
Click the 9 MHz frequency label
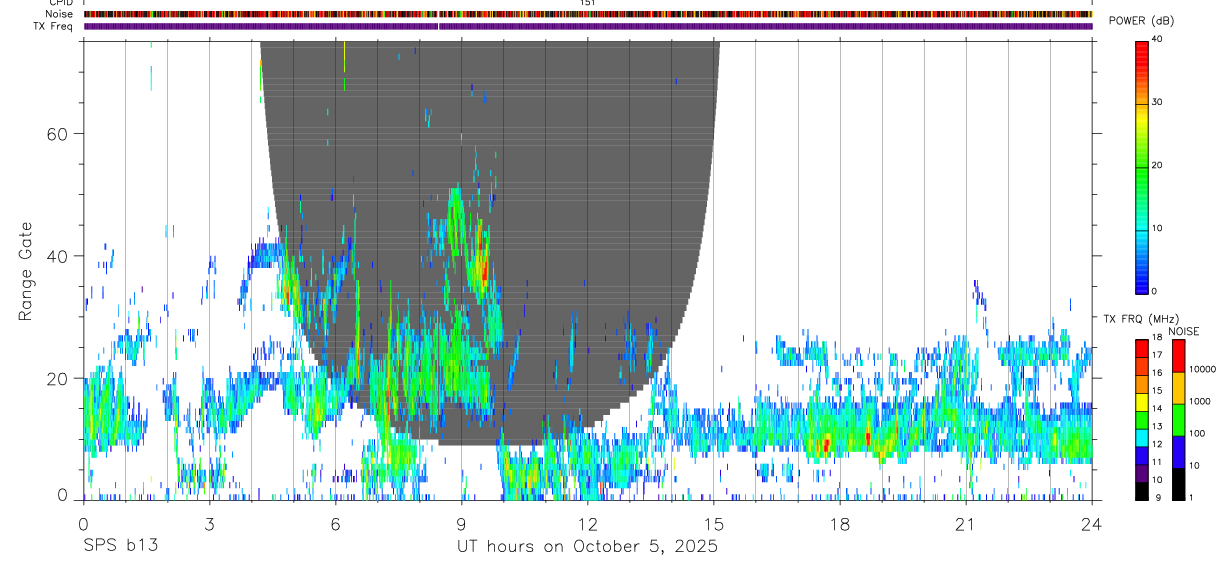[x=1158, y=497]
